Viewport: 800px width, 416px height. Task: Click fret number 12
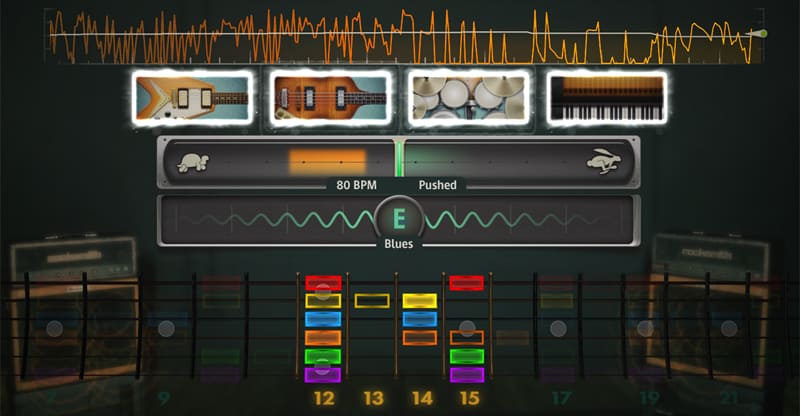[x=324, y=398]
